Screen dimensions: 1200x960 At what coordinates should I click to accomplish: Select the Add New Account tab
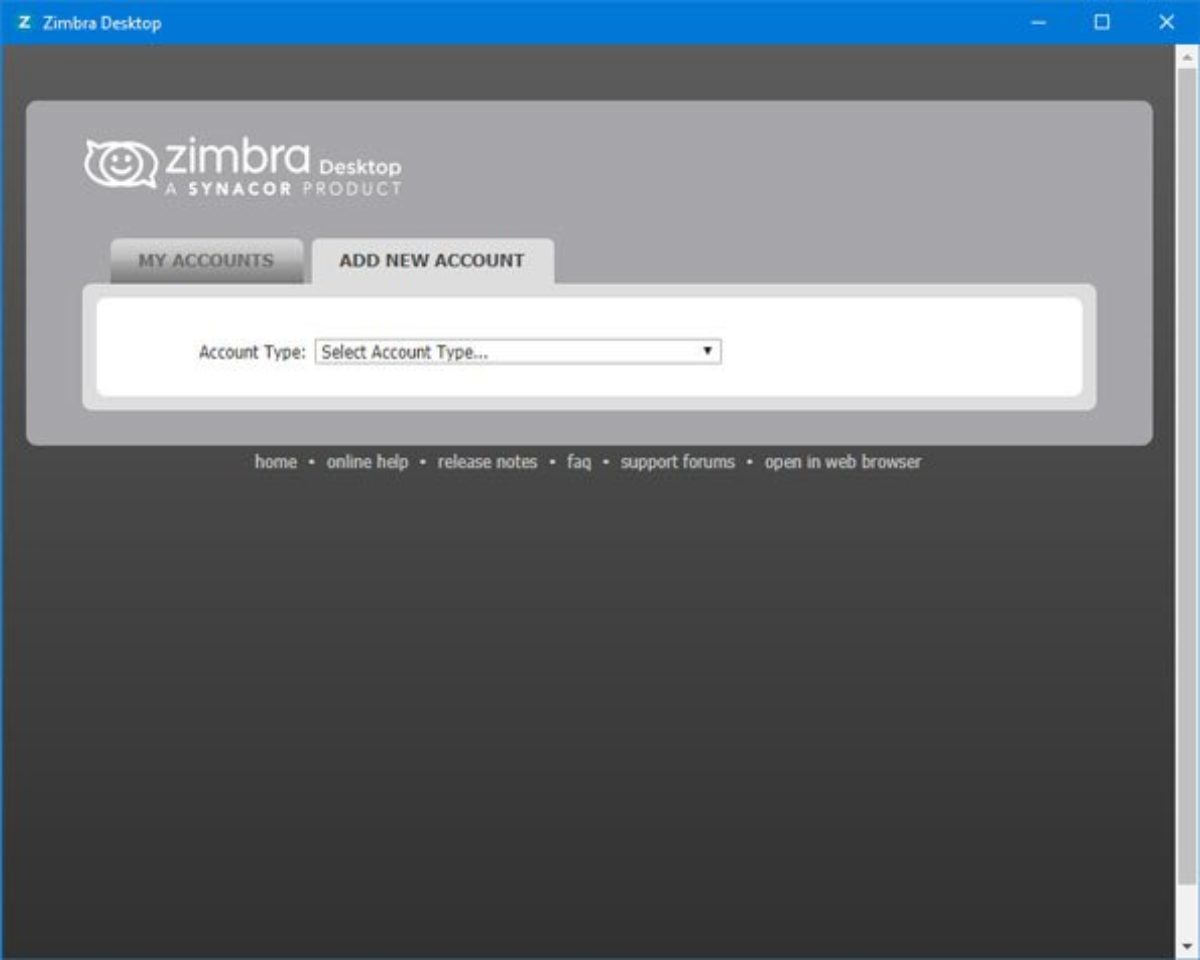tap(432, 261)
